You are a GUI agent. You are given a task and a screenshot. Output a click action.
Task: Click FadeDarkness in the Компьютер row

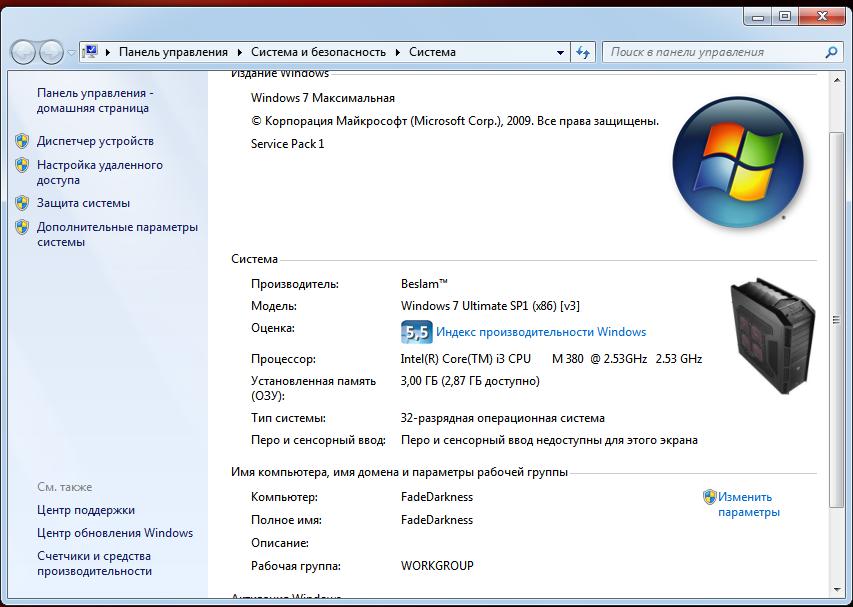[437, 497]
